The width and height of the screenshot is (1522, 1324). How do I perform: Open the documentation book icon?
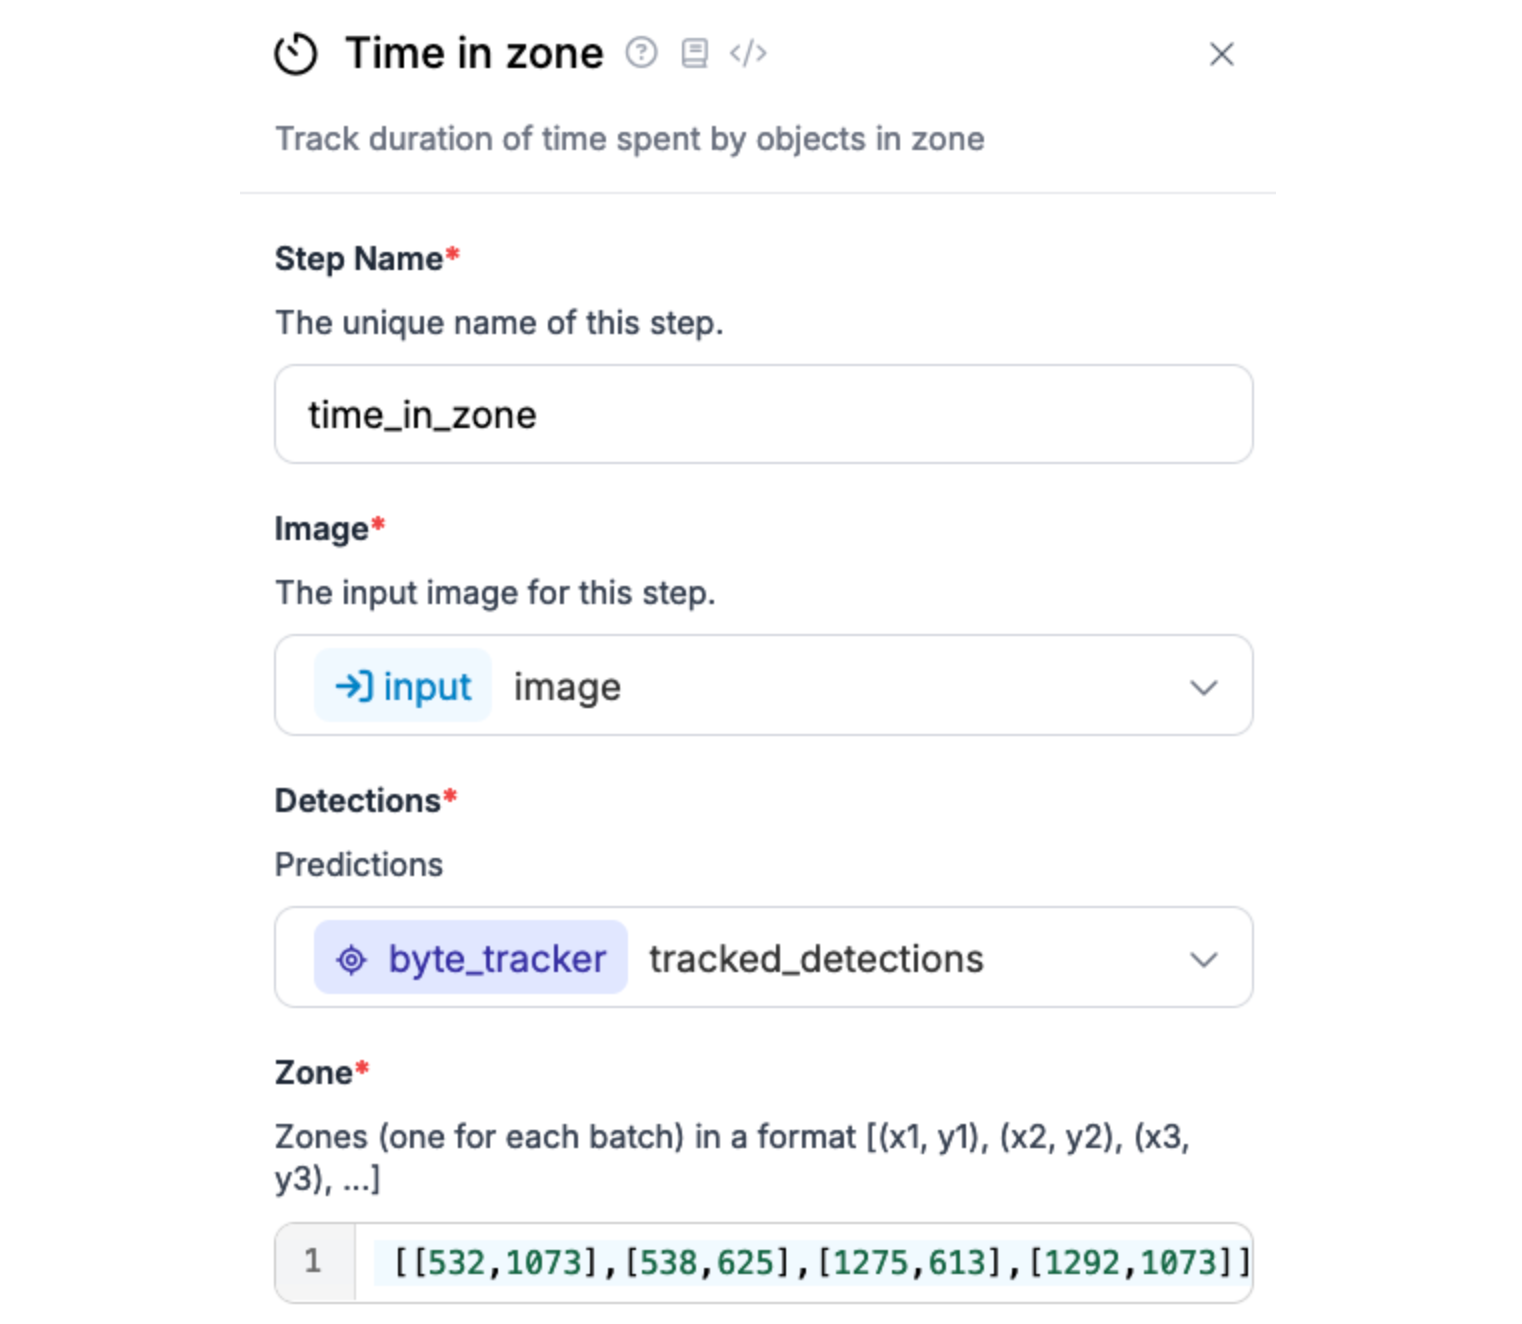[694, 53]
